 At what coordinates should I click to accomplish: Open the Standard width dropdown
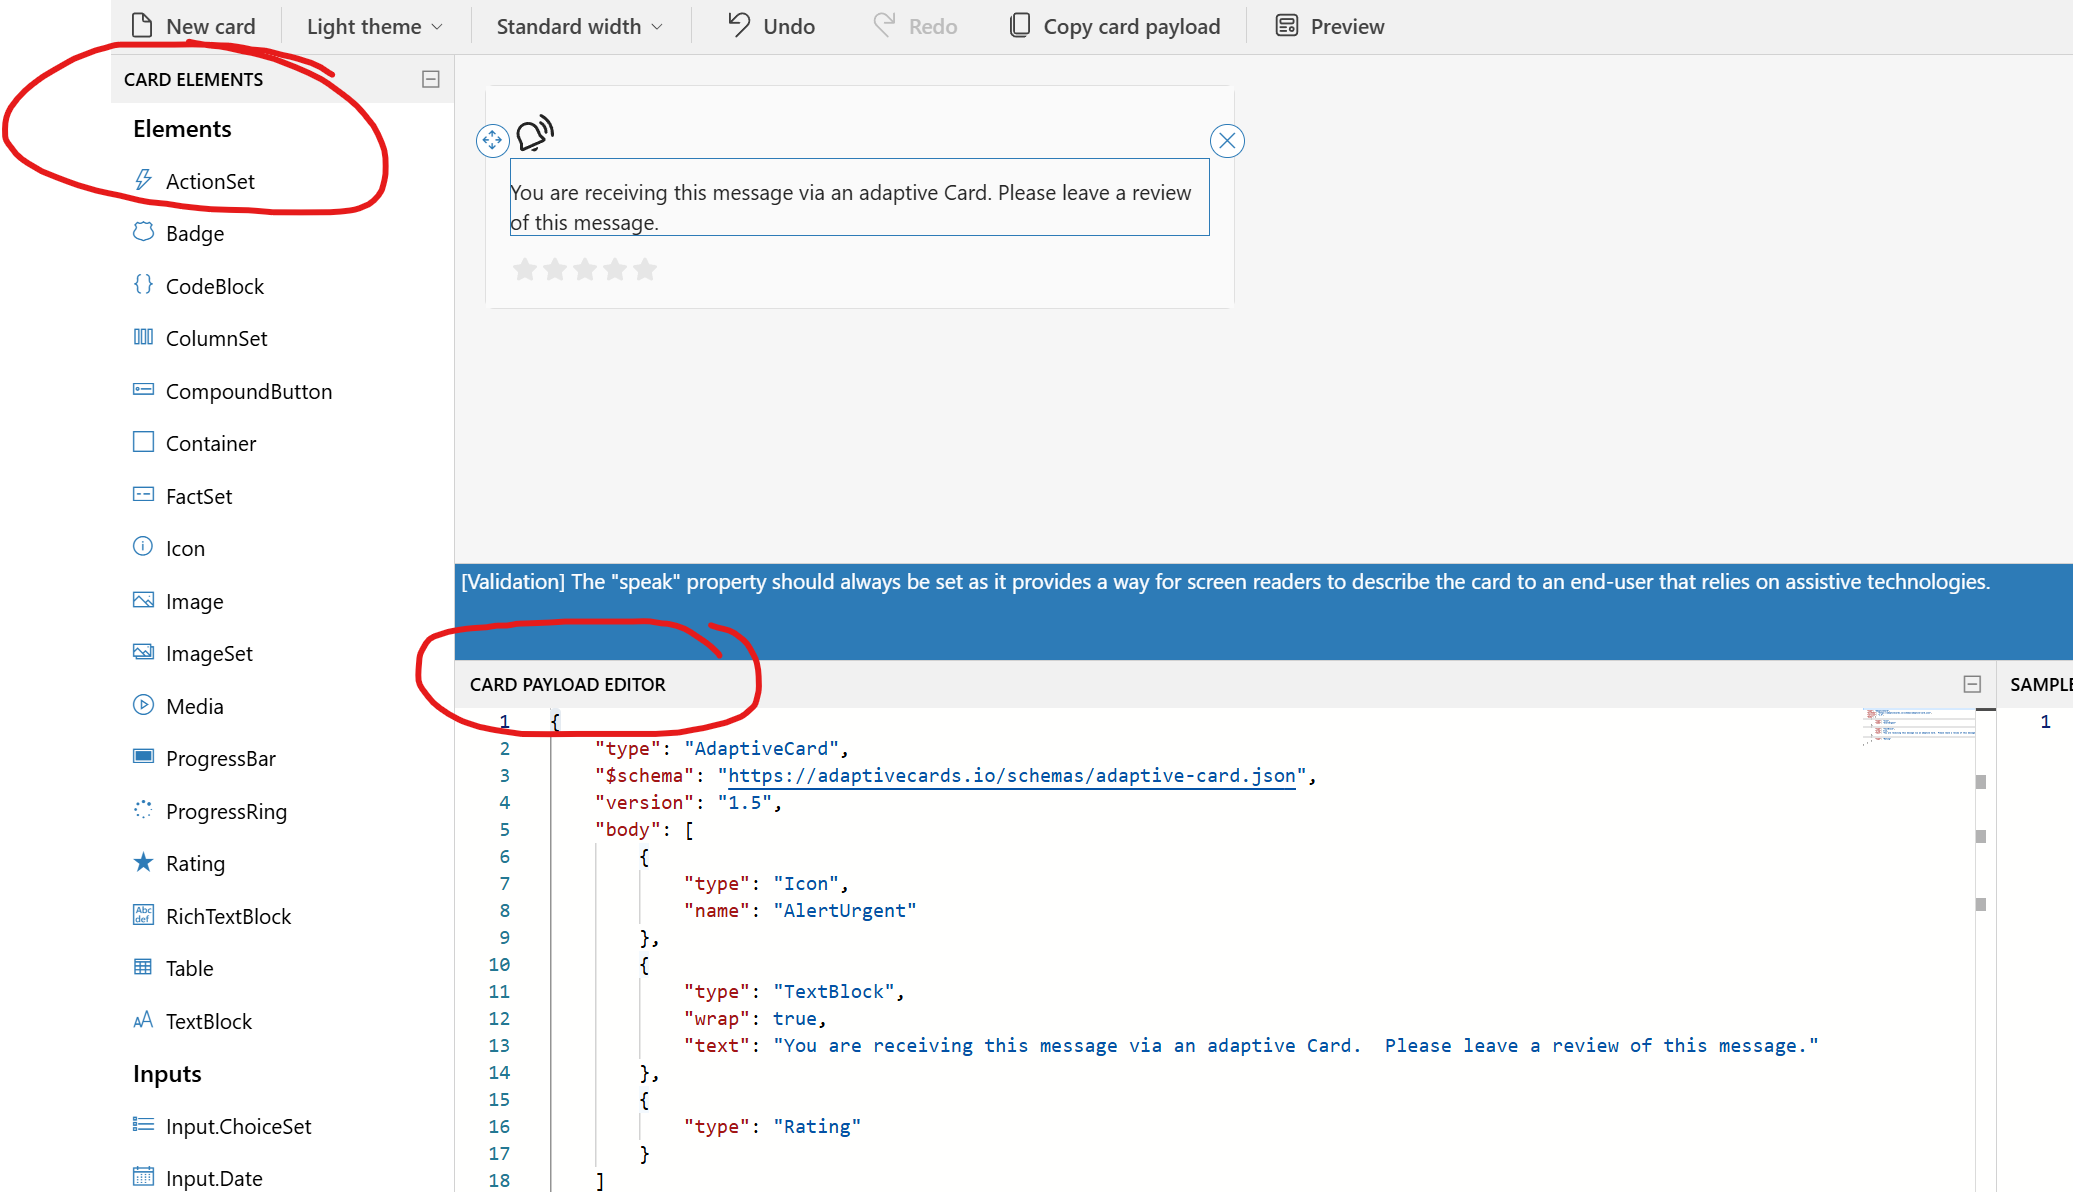tap(579, 27)
